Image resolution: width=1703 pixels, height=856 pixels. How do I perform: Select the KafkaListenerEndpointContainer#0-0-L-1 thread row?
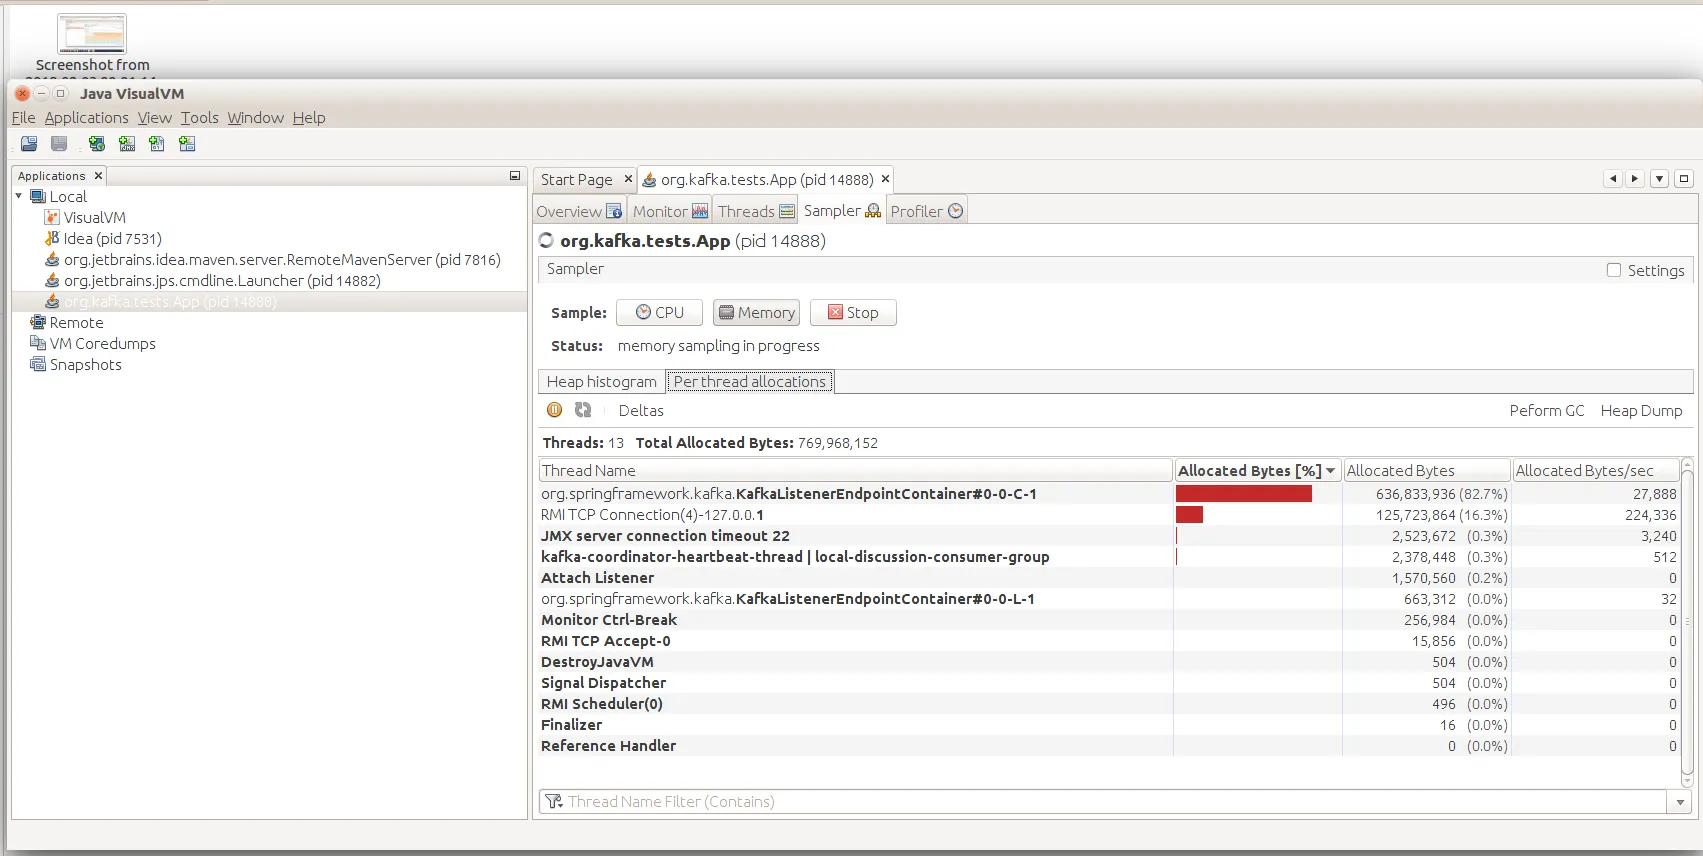click(x=1109, y=599)
